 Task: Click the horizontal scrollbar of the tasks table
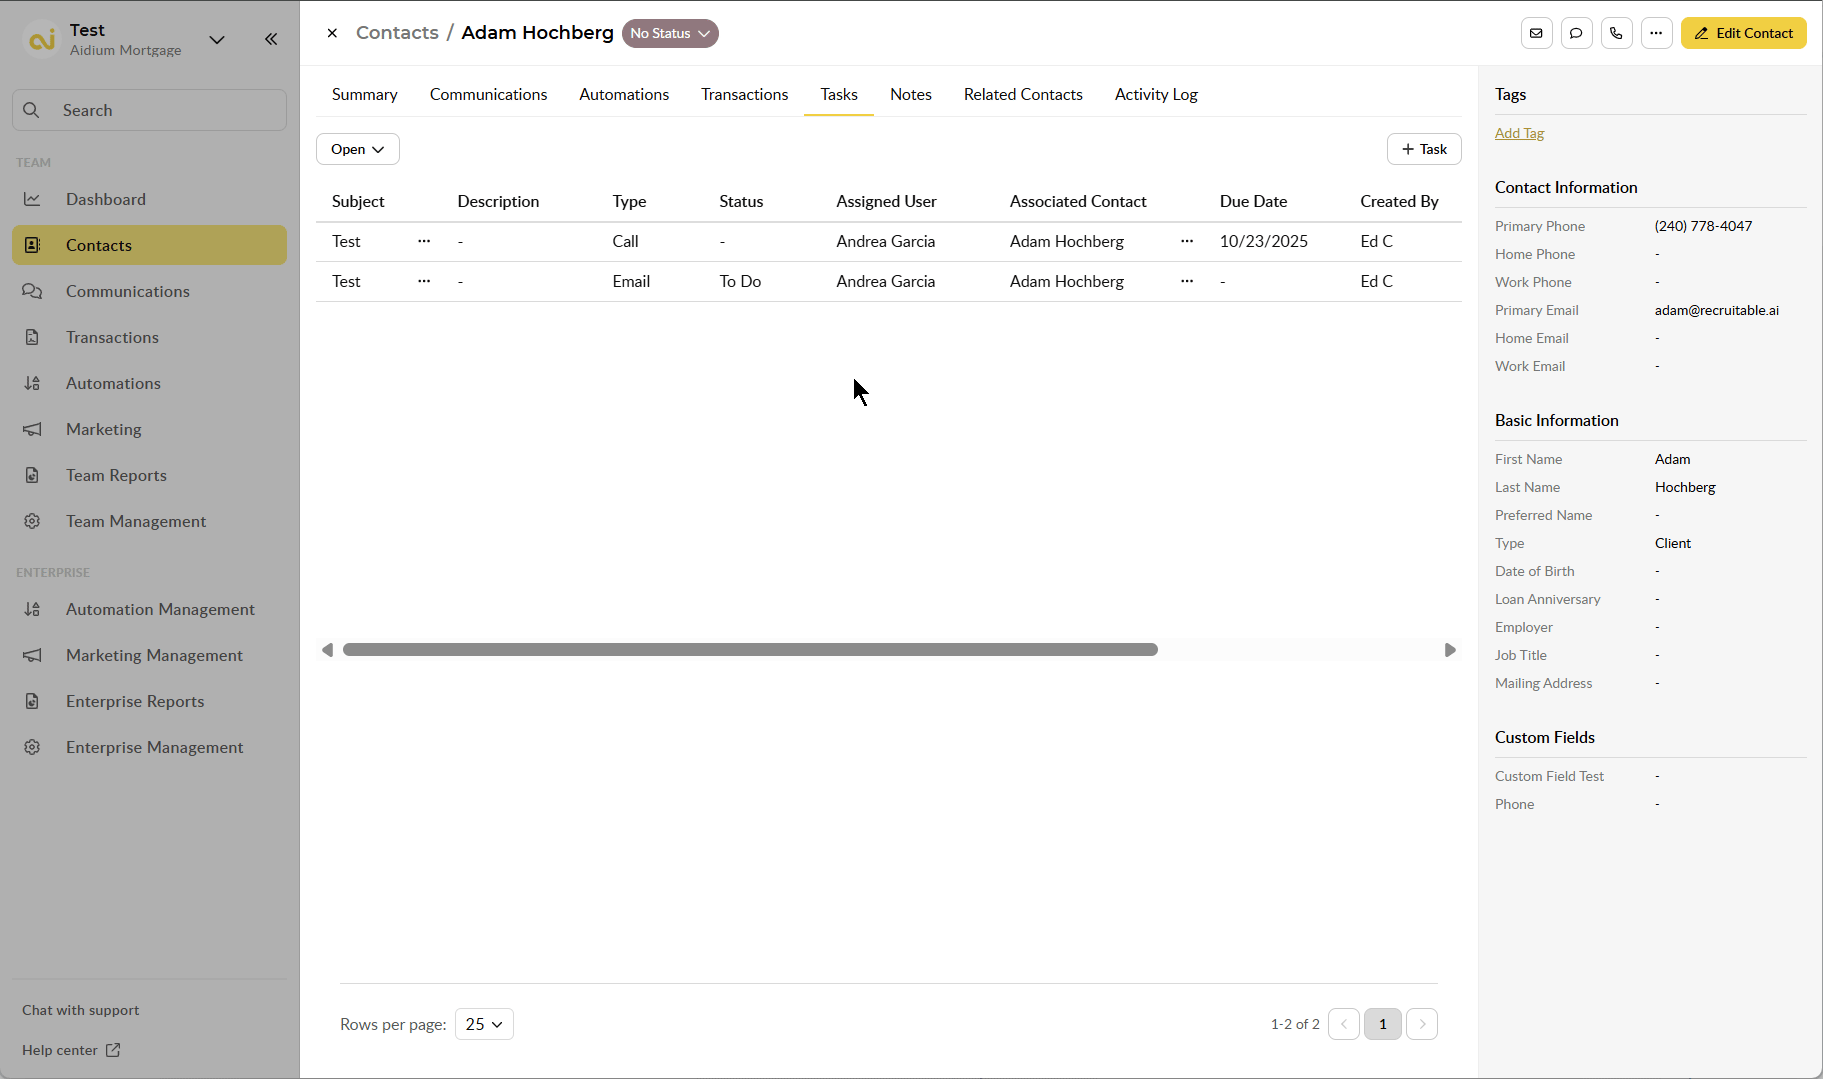(750, 650)
